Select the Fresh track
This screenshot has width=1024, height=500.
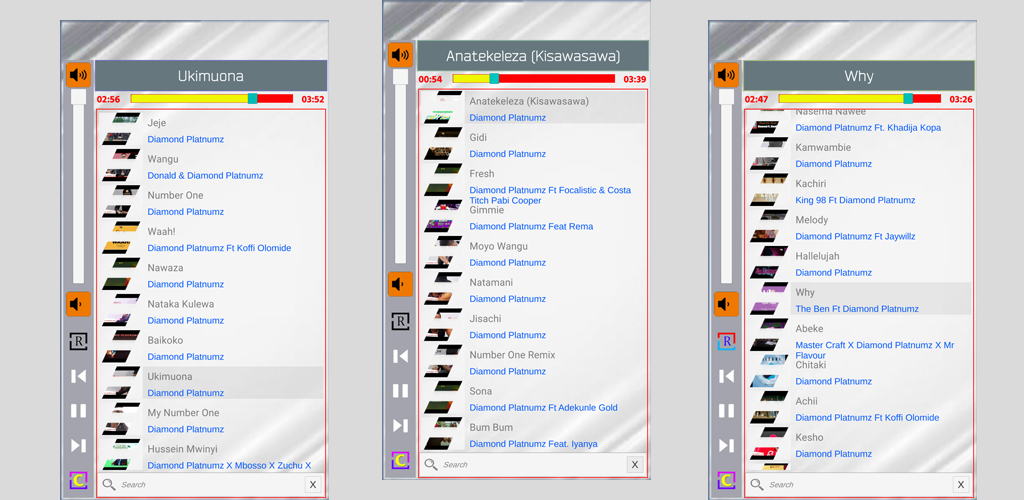532,183
